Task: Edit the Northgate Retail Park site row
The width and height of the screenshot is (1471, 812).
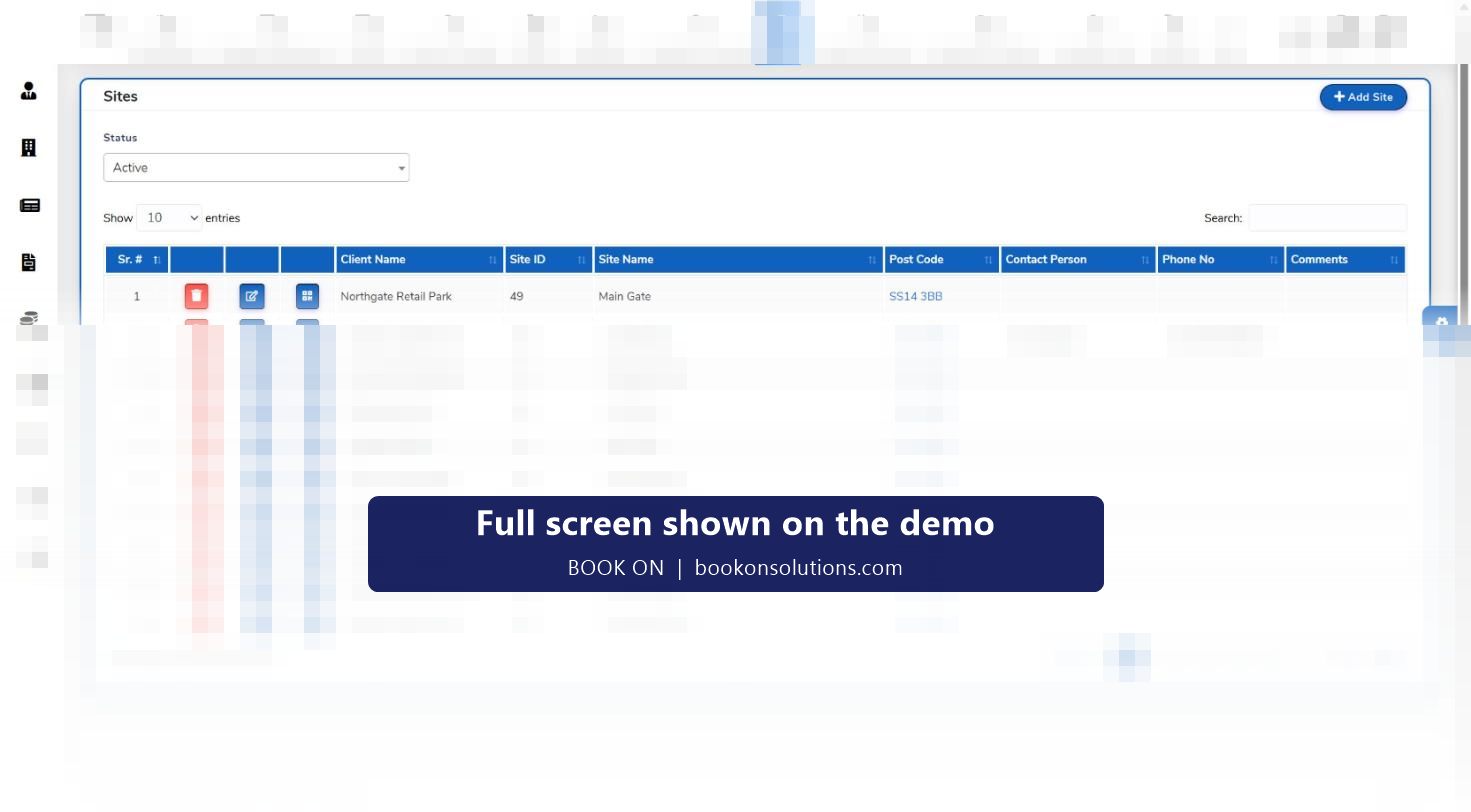Action: pos(252,296)
